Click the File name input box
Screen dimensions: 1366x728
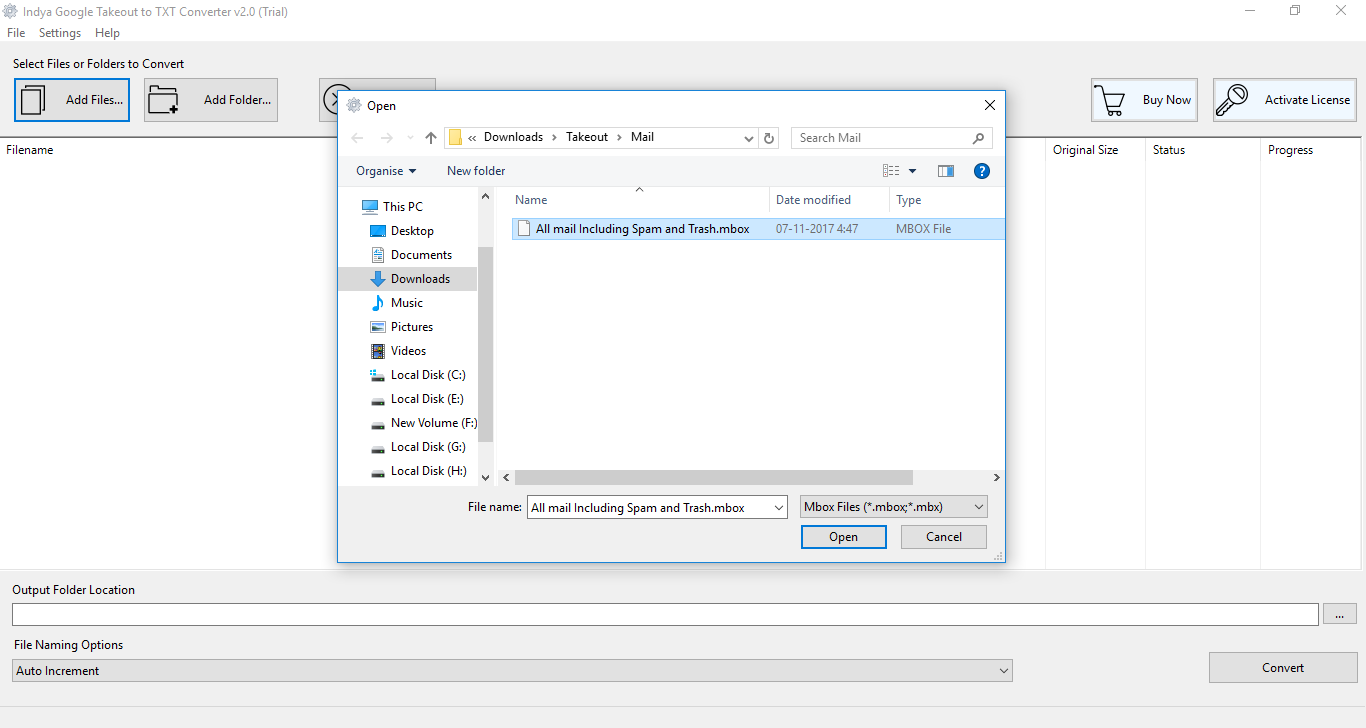point(649,508)
